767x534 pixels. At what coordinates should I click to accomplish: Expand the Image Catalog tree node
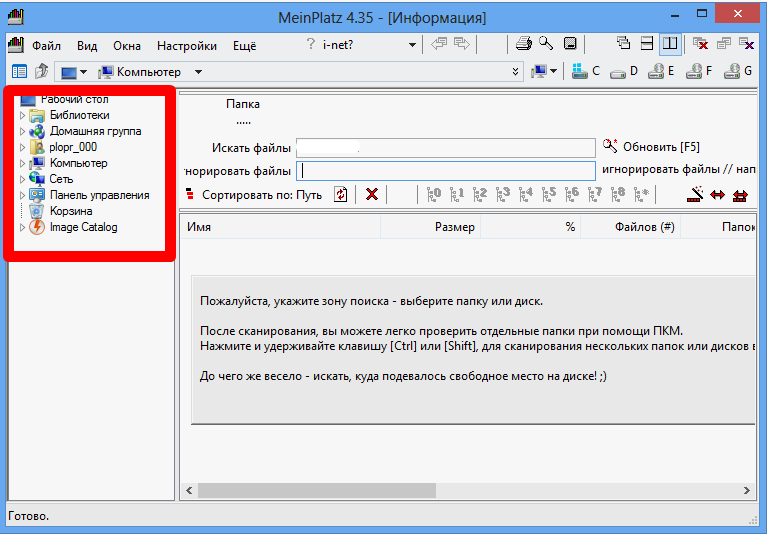pyautogui.click(x=23, y=227)
